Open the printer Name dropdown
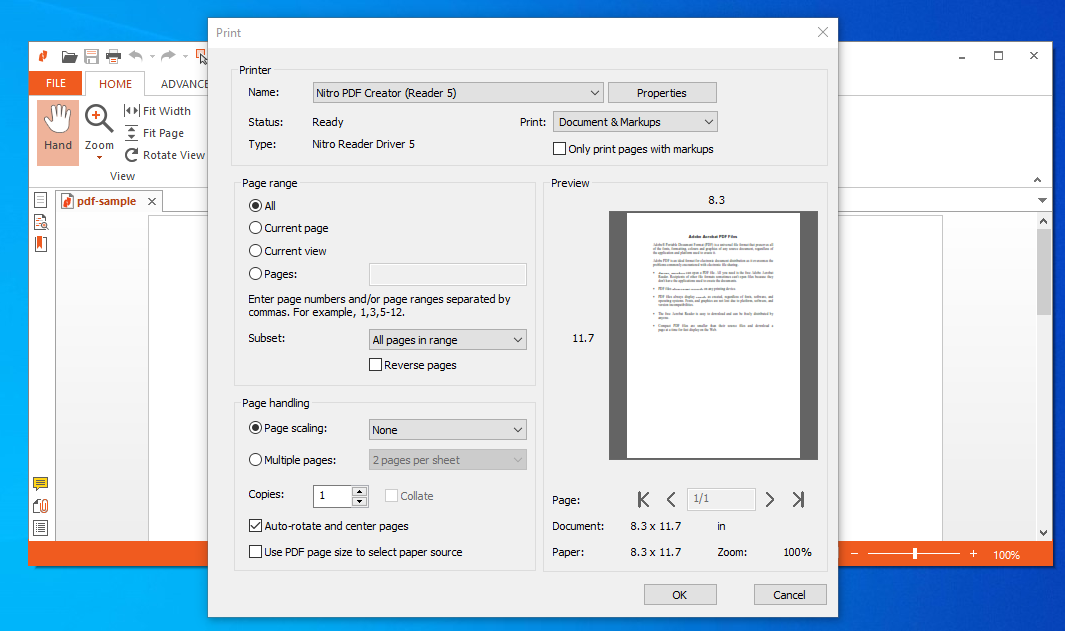 (458, 93)
